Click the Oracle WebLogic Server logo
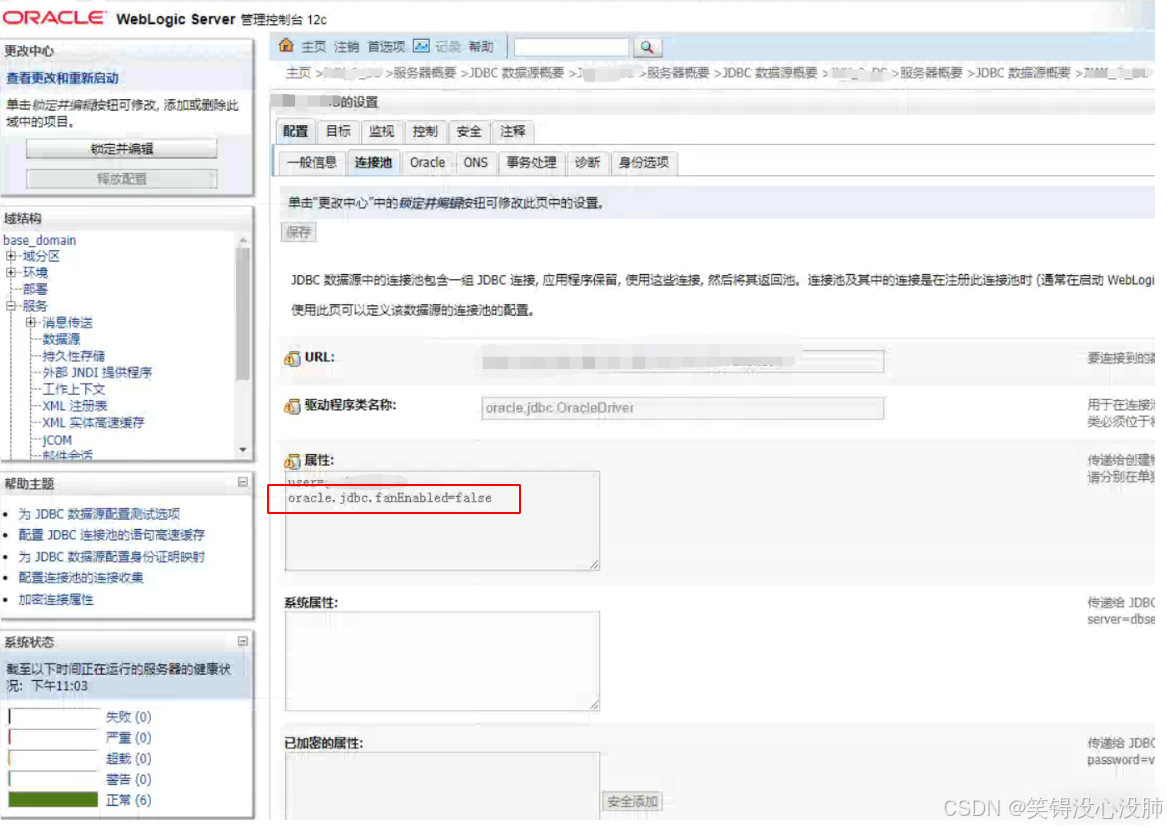 pos(55,15)
